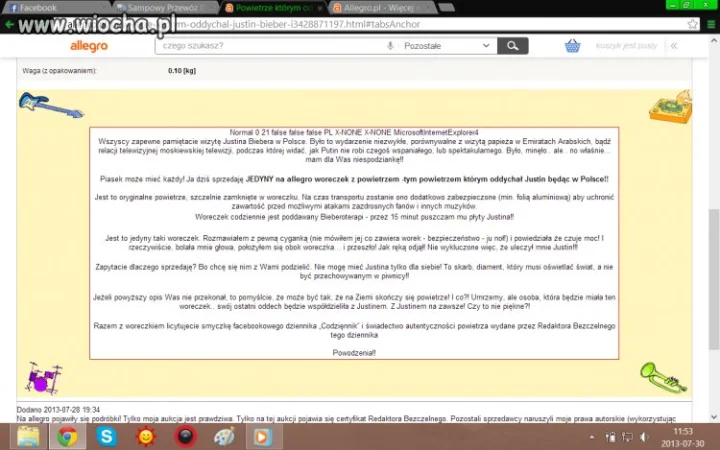Bookmark the page with star icon
Screen dimensions: 720x450
click(692, 24)
